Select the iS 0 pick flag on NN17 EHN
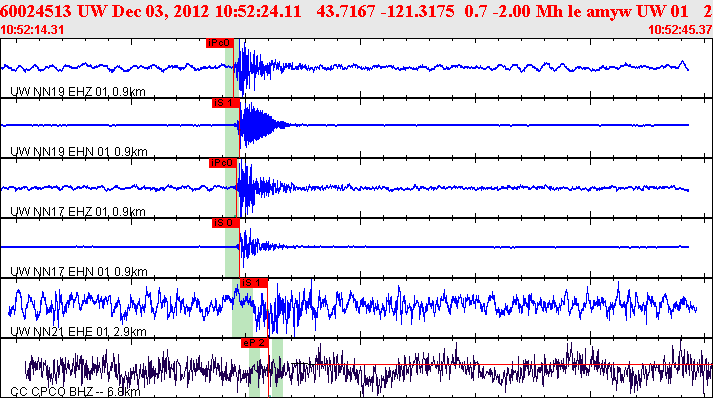Image resolution: width=713 pixels, height=398 pixels. click(x=226, y=223)
